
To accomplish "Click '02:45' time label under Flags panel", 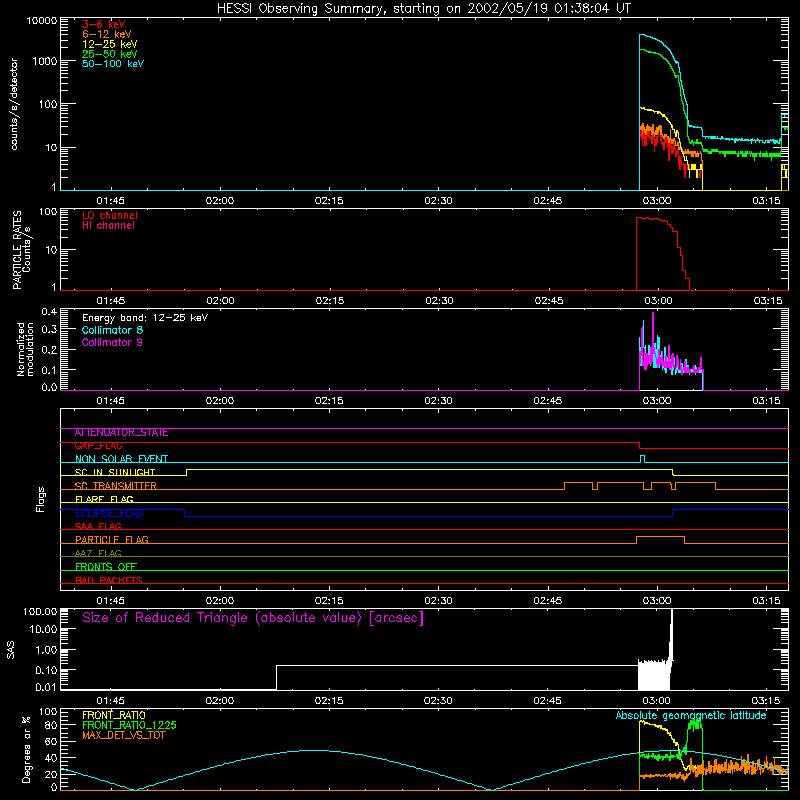I will click(547, 601).
